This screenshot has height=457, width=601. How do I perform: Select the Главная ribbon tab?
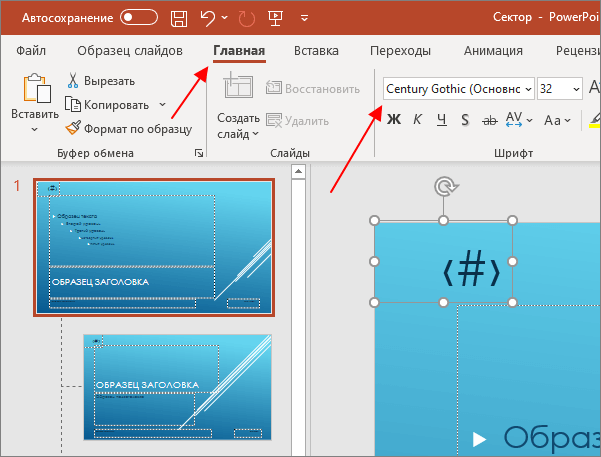click(x=239, y=51)
